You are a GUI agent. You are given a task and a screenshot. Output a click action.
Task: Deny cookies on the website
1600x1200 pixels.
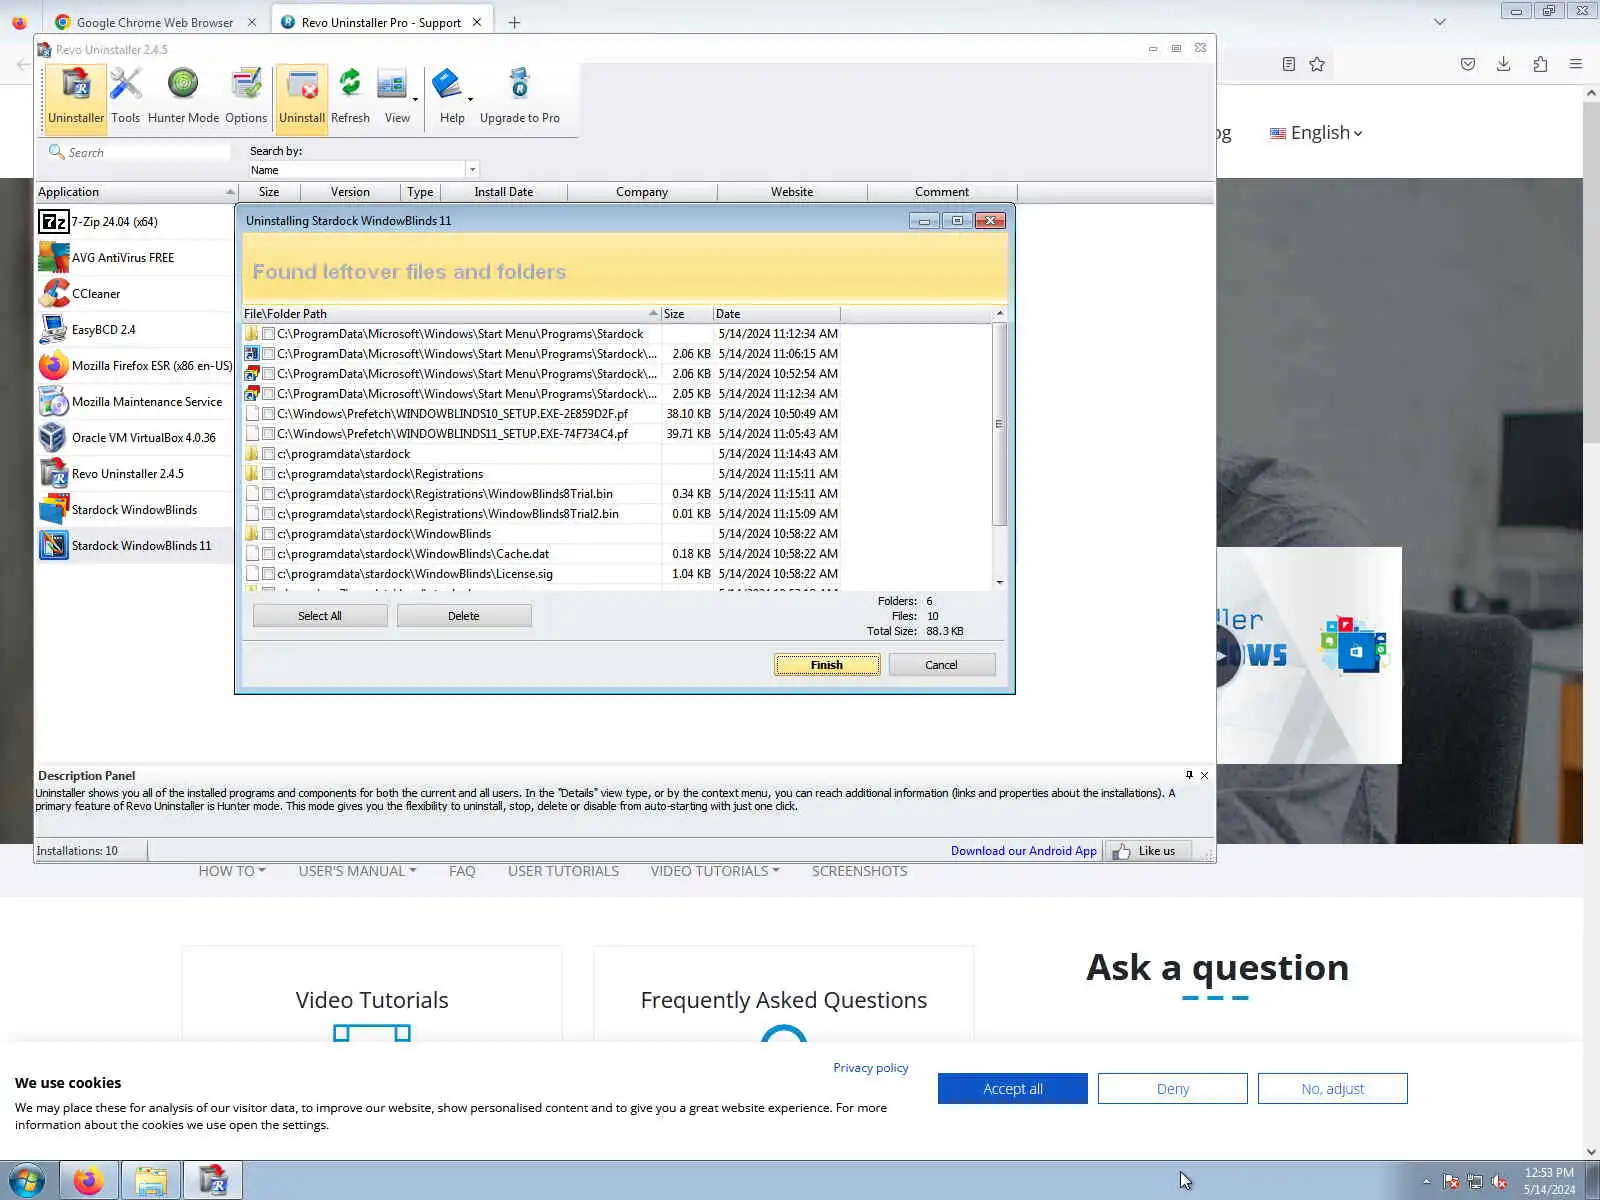[x=1173, y=1089]
